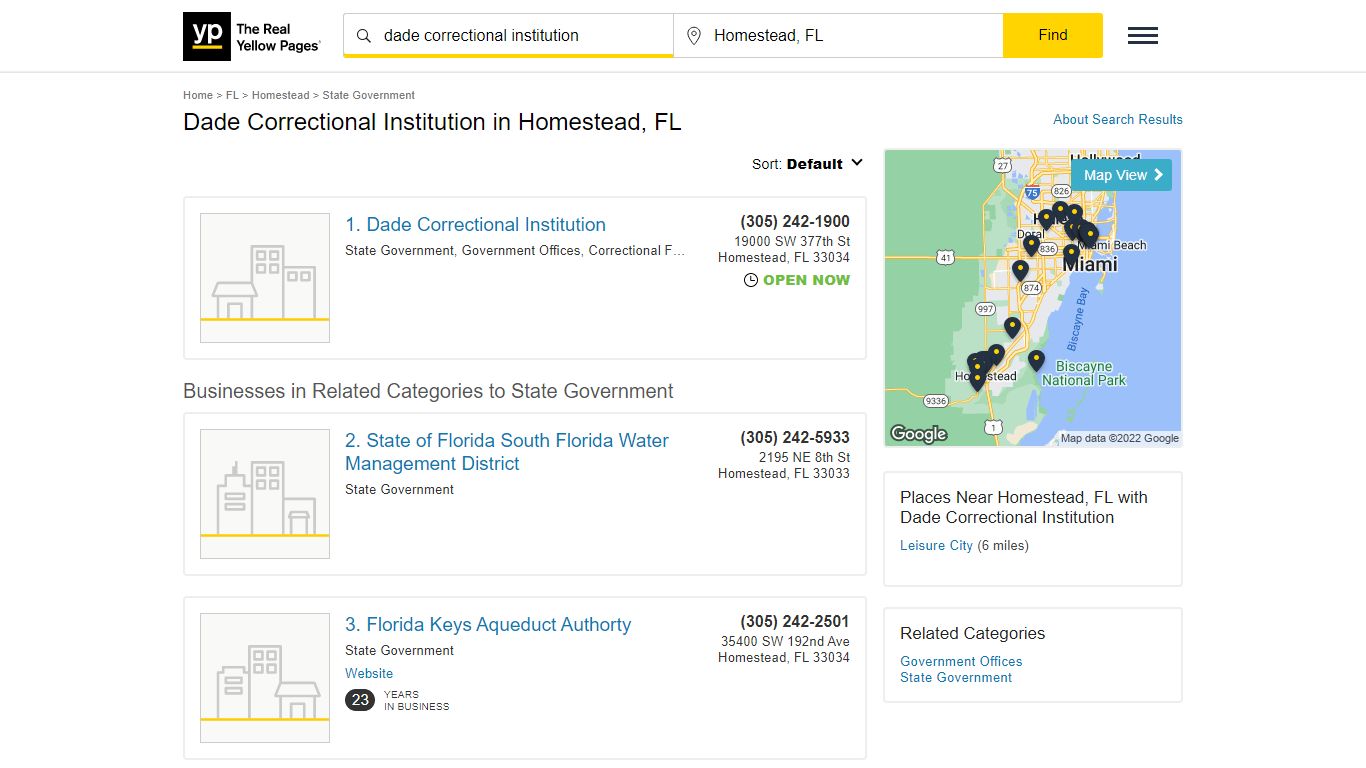Open the Sort Default dropdown
Image resolution: width=1366 pixels, height=768 pixels.
[807, 164]
